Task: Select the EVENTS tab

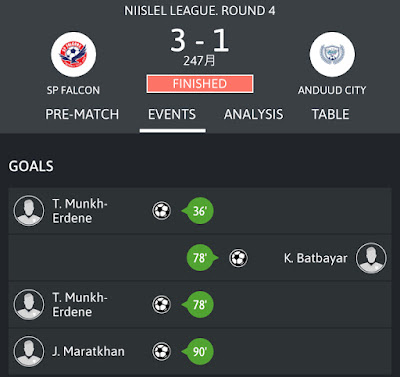Action: (172, 114)
